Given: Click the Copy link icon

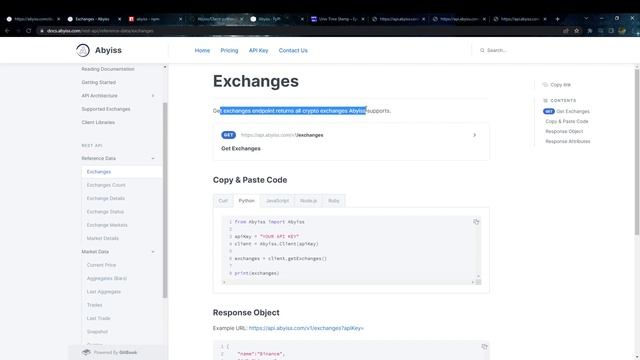Looking at the screenshot, I should tap(545, 84).
